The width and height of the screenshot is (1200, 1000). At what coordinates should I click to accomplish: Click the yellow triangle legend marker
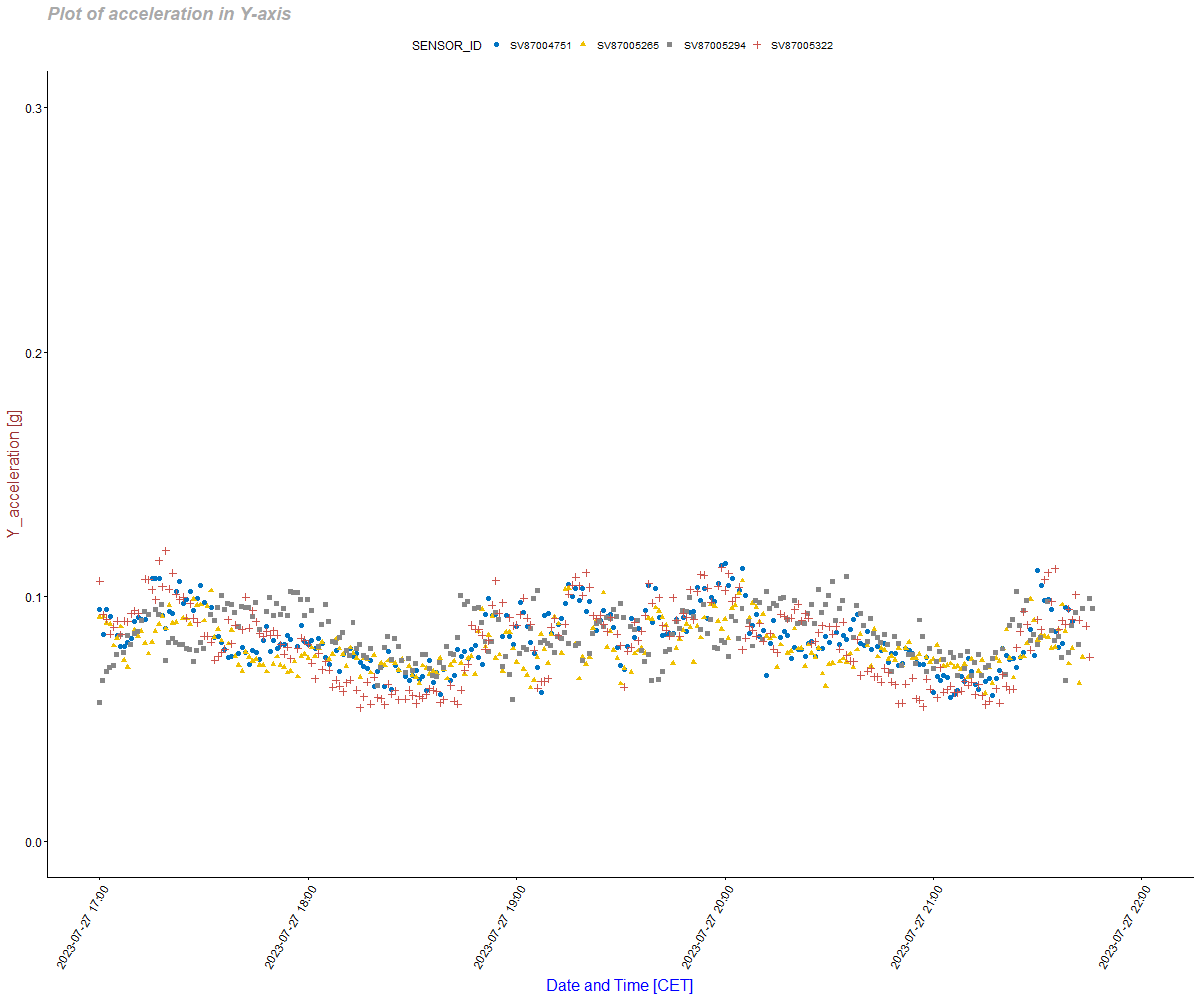(583, 45)
